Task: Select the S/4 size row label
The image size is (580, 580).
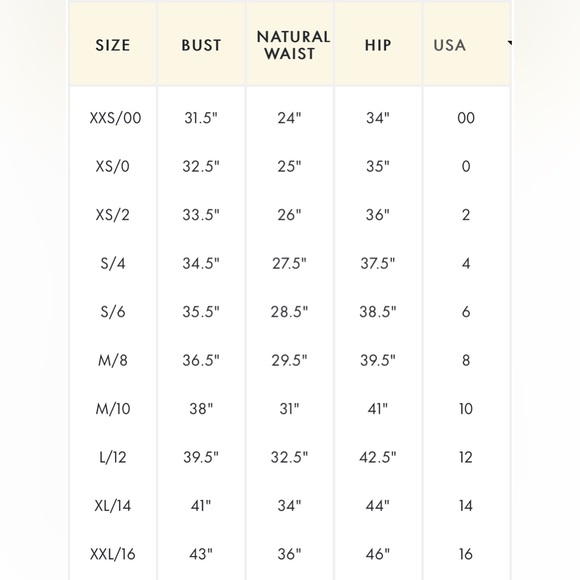Action: coord(113,263)
